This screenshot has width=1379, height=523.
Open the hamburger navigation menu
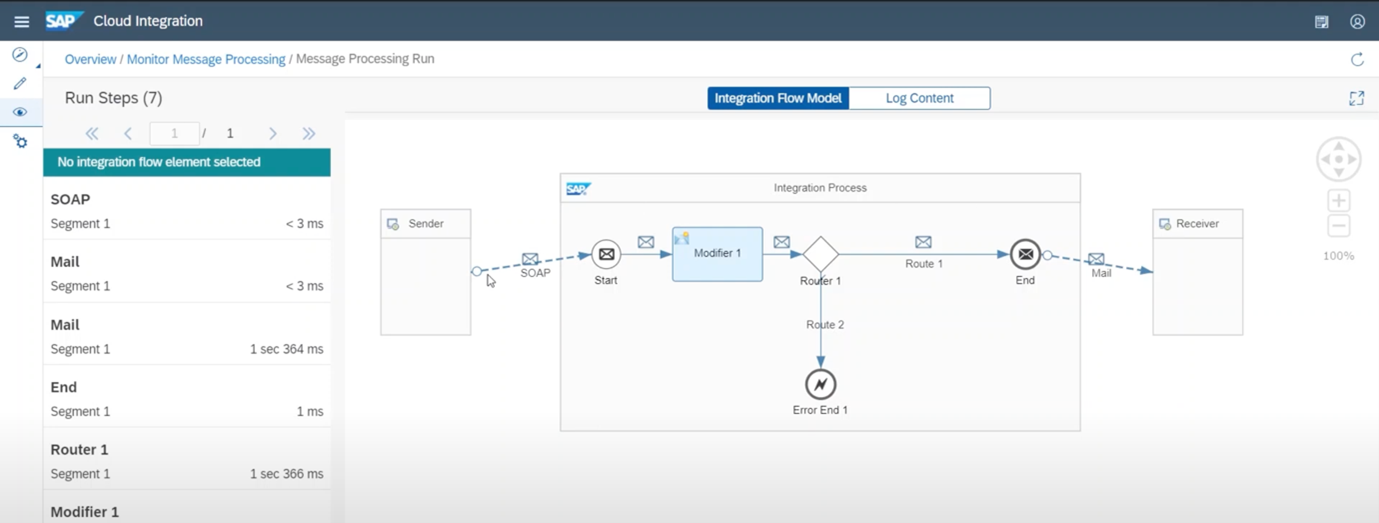(x=21, y=21)
